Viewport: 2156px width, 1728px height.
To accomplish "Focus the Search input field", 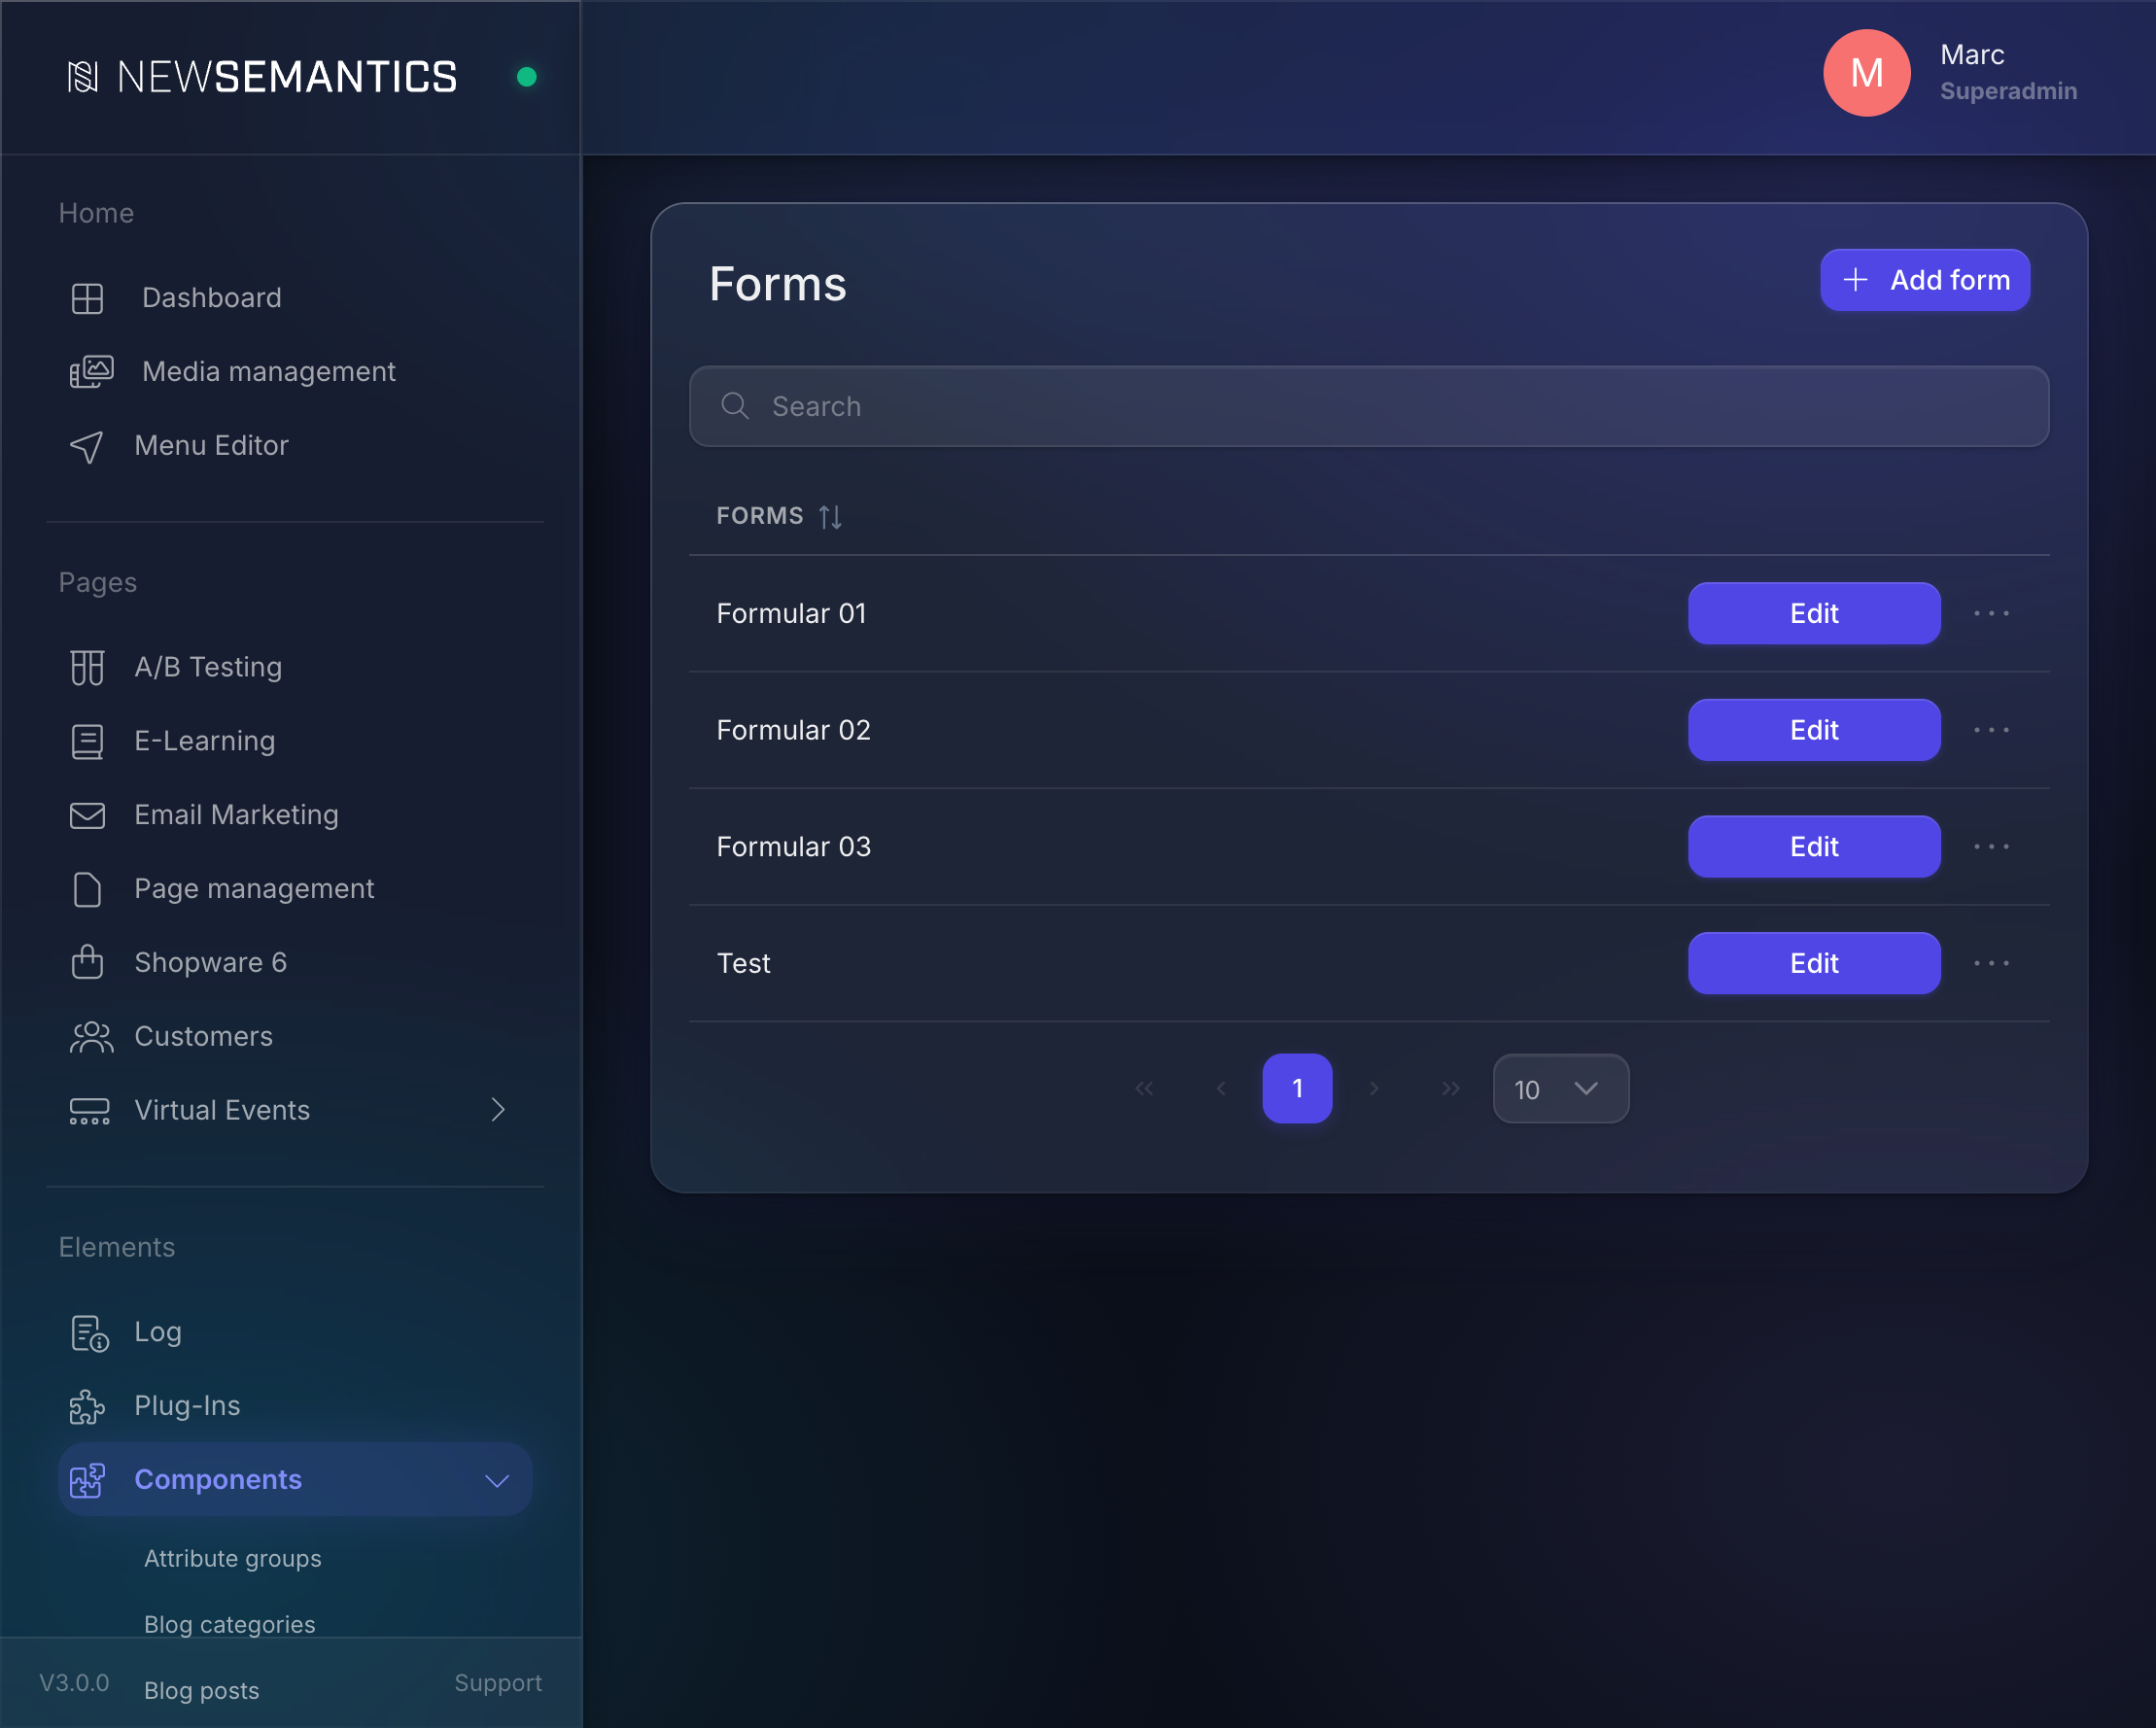I will click(x=1369, y=406).
